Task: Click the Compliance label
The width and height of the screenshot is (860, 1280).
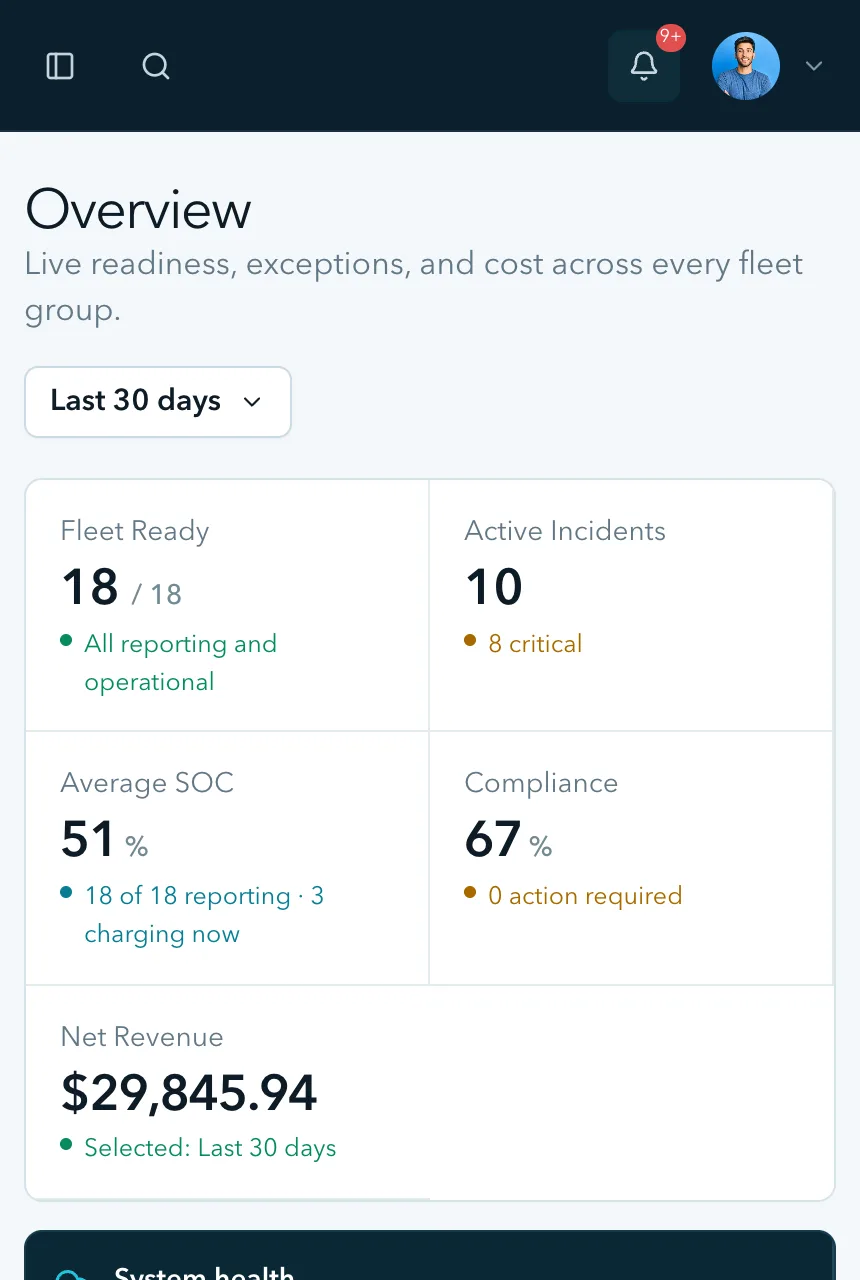Action: pyautogui.click(x=541, y=783)
